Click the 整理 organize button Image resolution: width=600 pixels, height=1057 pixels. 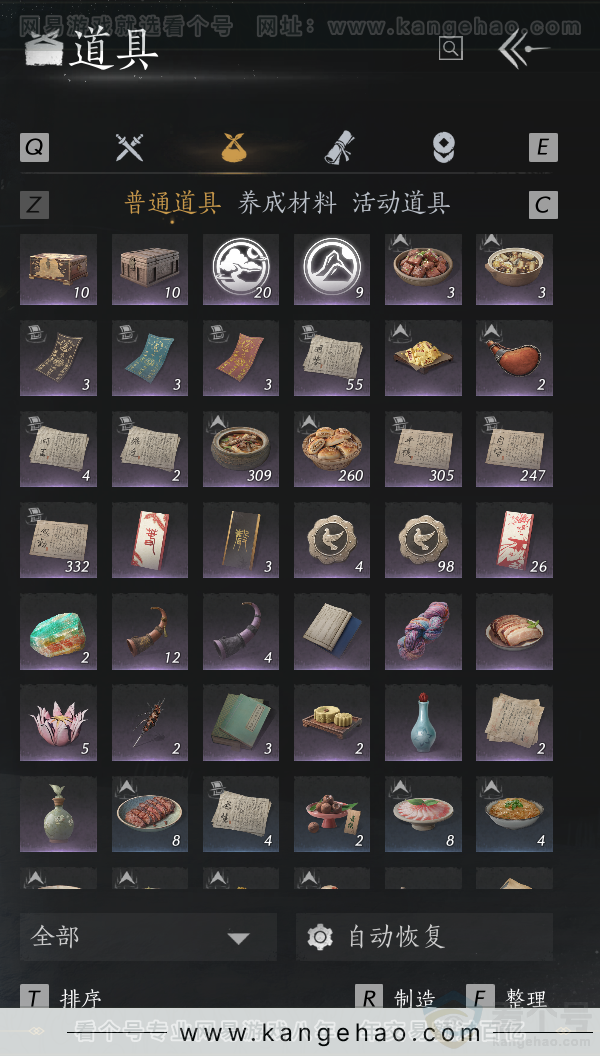(x=507, y=998)
